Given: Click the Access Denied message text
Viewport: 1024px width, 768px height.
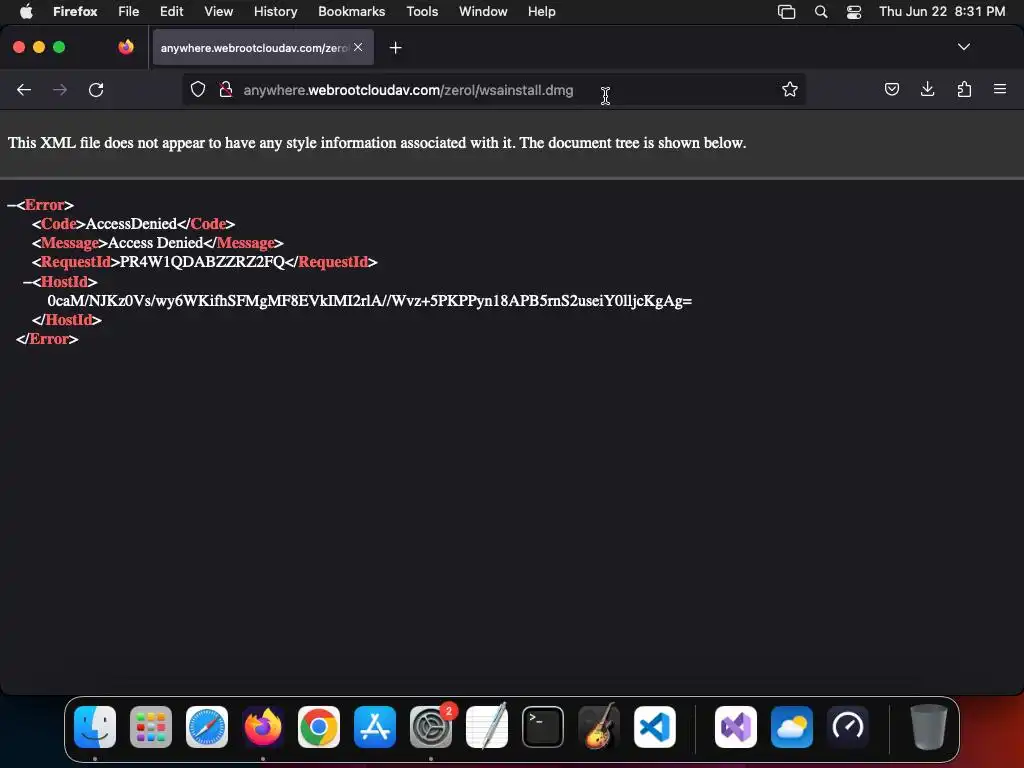Looking at the screenshot, I should tap(155, 243).
